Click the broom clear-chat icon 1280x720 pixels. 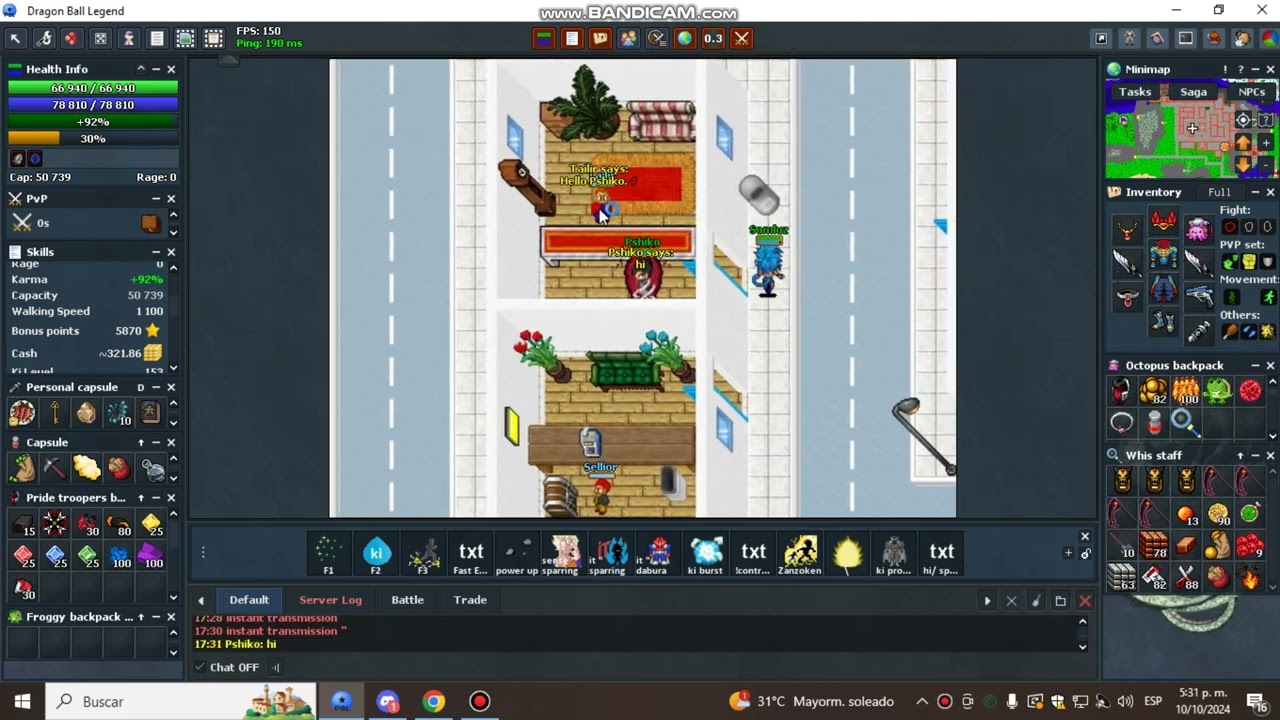click(1036, 601)
